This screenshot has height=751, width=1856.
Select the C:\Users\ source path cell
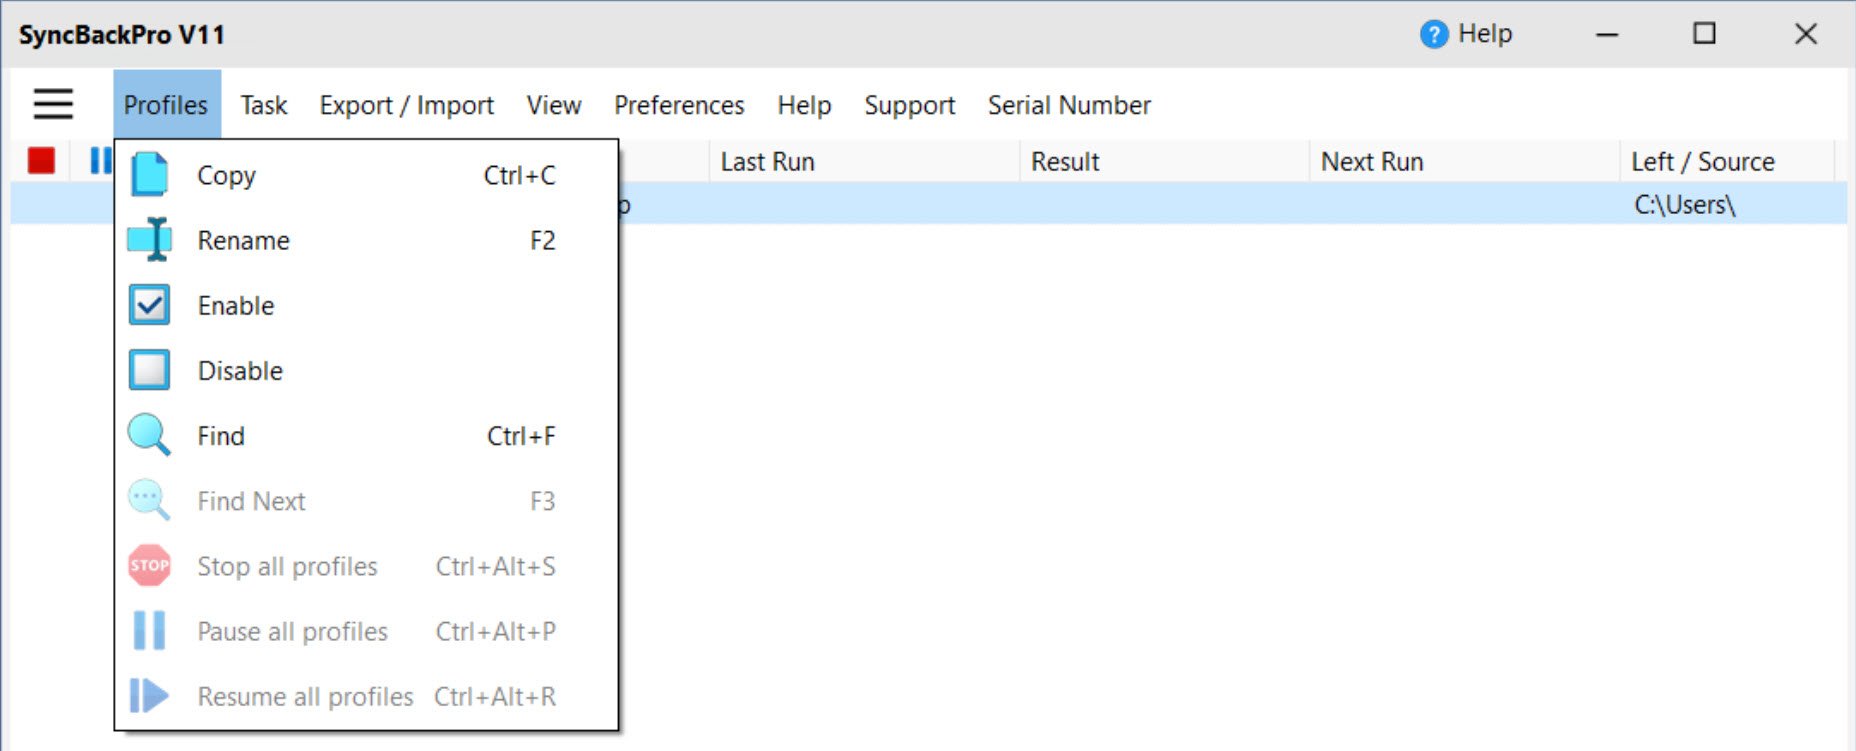coord(1685,205)
